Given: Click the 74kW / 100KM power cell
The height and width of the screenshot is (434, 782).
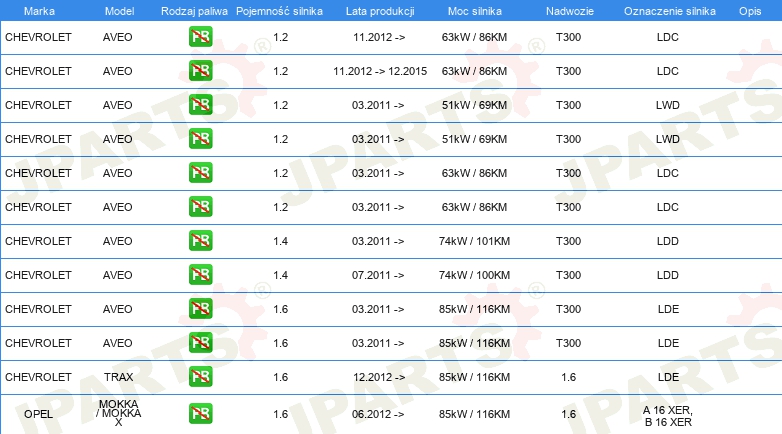Looking at the screenshot, I should tap(474, 275).
